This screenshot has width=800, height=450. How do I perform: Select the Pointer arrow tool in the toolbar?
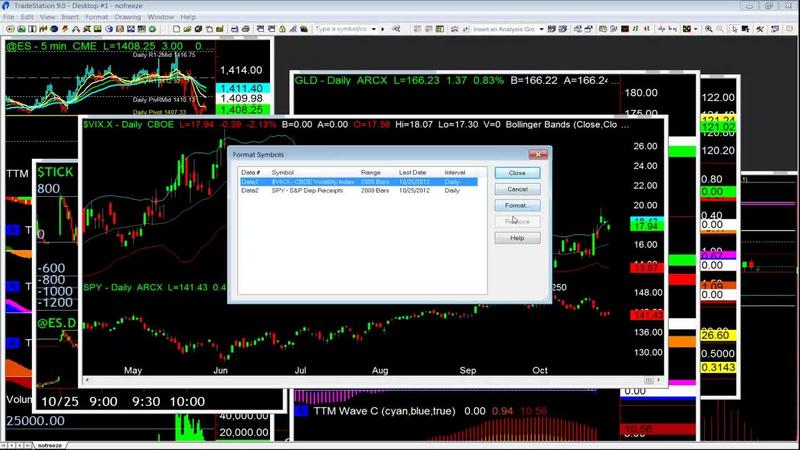pyautogui.click(x=735, y=29)
